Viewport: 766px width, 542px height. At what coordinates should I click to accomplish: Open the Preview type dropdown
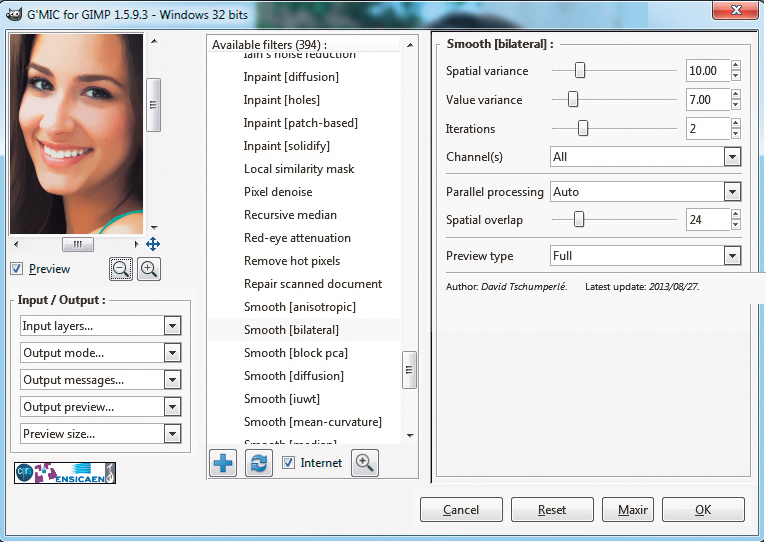click(x=645, y=256)
